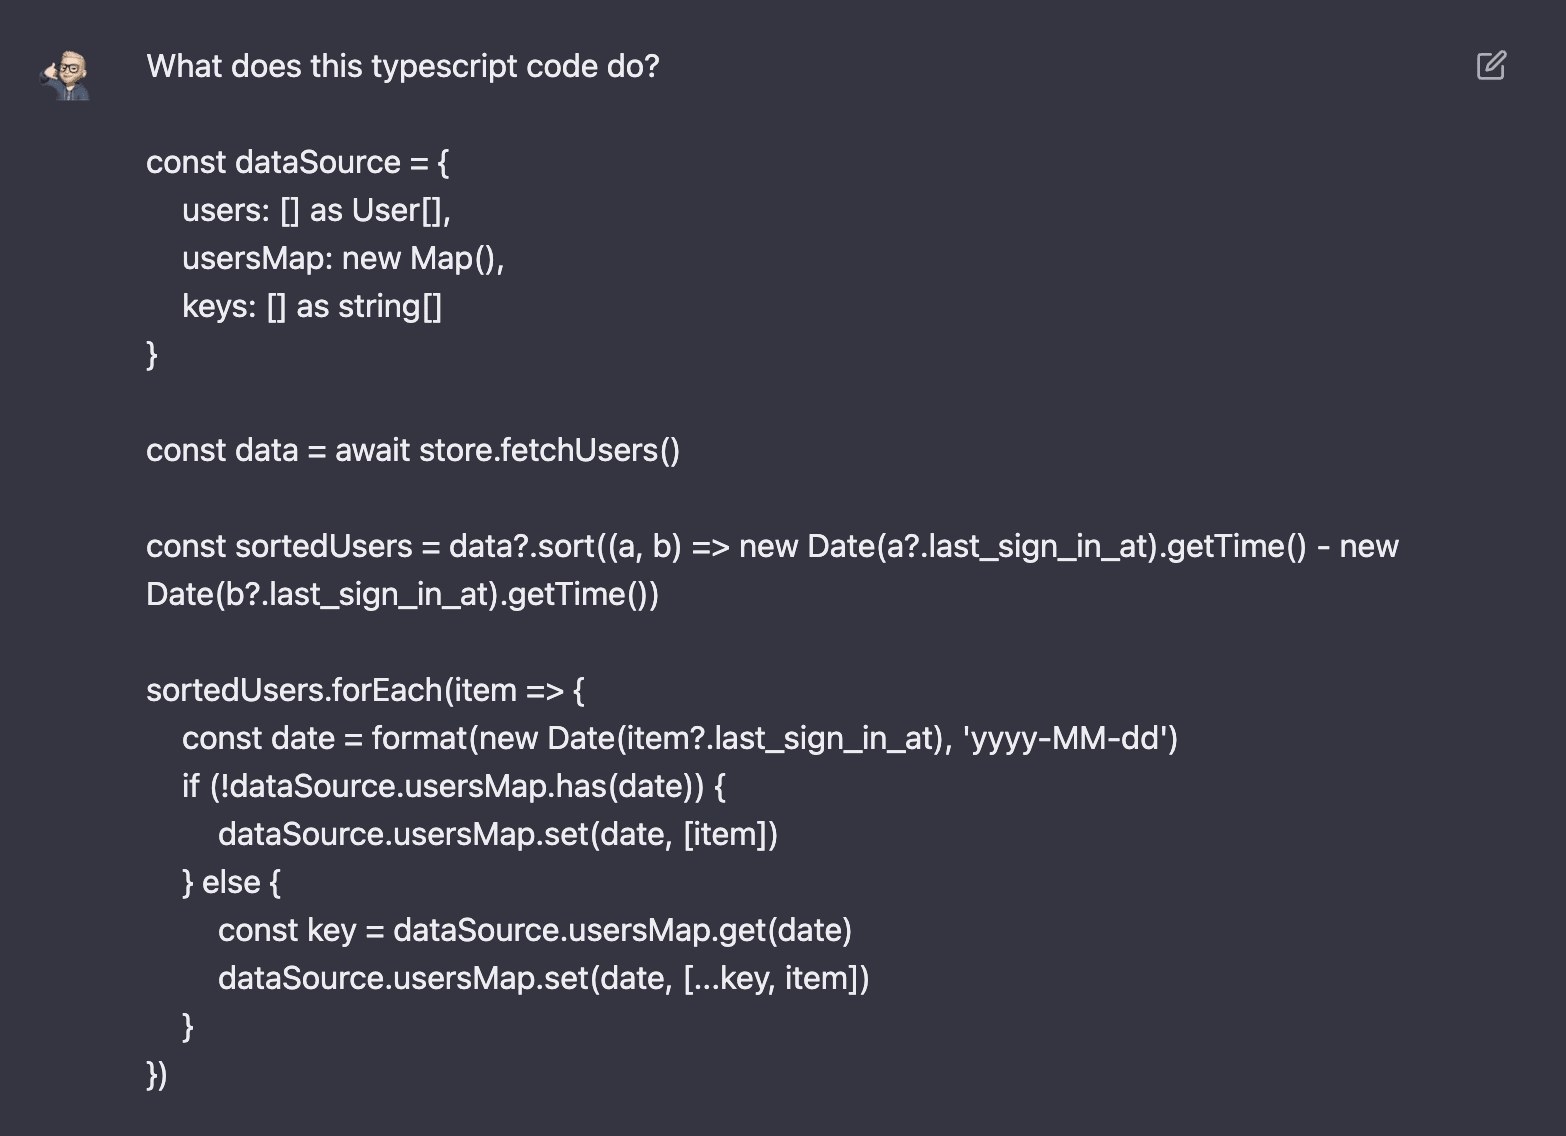This screenshot has height=1136, width=1566.
Task: Click the 'const sortedUsers = data?.sort' line
Action: (x=772, y=546)
